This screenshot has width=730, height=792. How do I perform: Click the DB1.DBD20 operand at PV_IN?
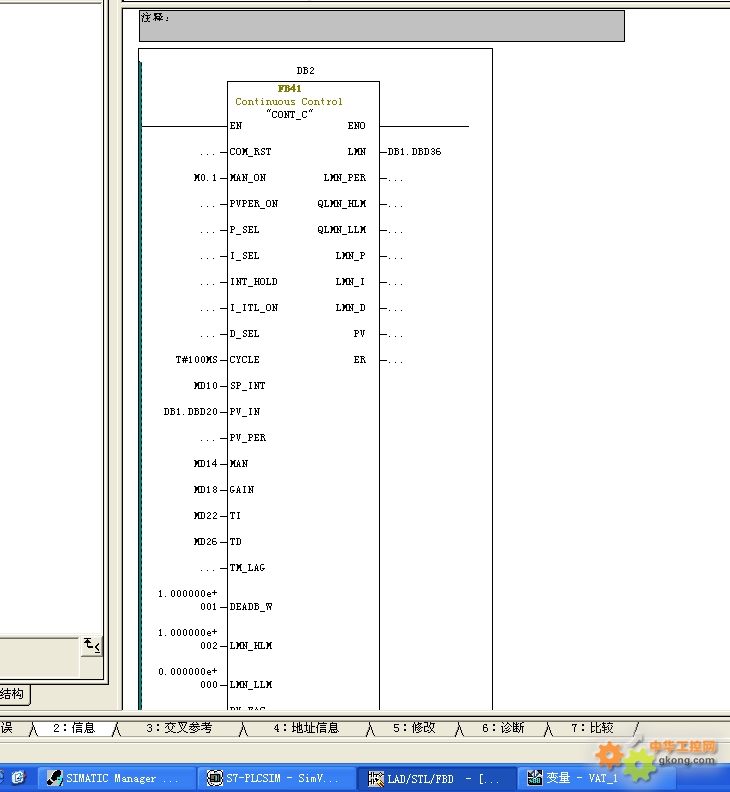[190, 412]
